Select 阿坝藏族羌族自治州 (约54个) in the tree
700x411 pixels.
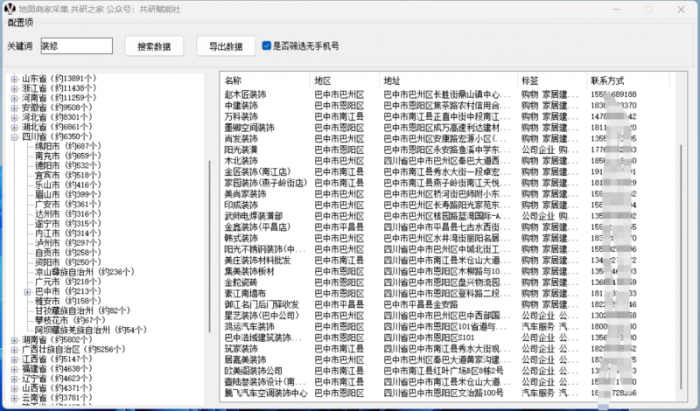point(91,330)
